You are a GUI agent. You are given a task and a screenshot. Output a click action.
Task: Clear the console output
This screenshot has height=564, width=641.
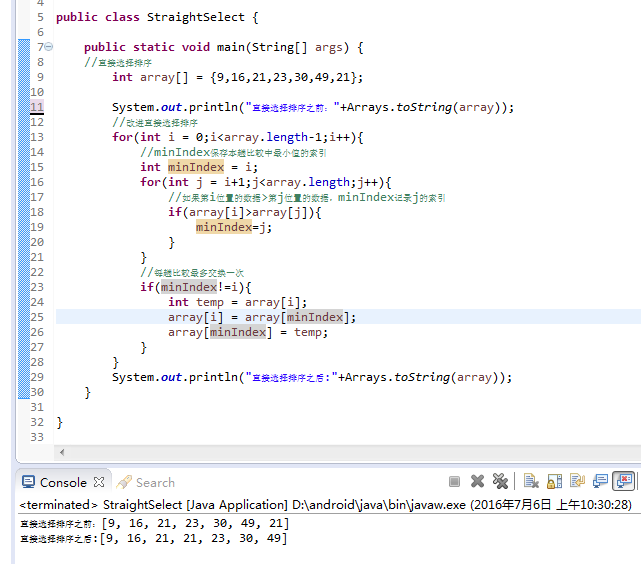[531, 481]
